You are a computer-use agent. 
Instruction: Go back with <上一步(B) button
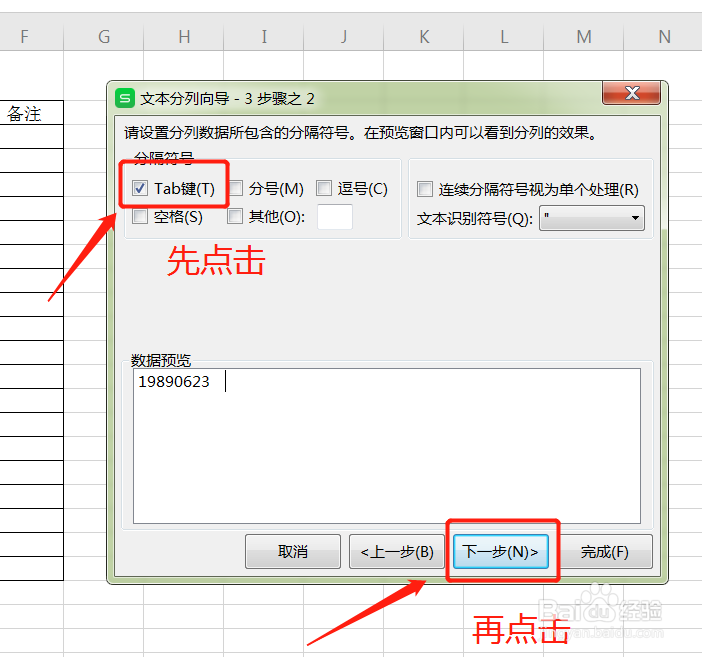point(397,551)
